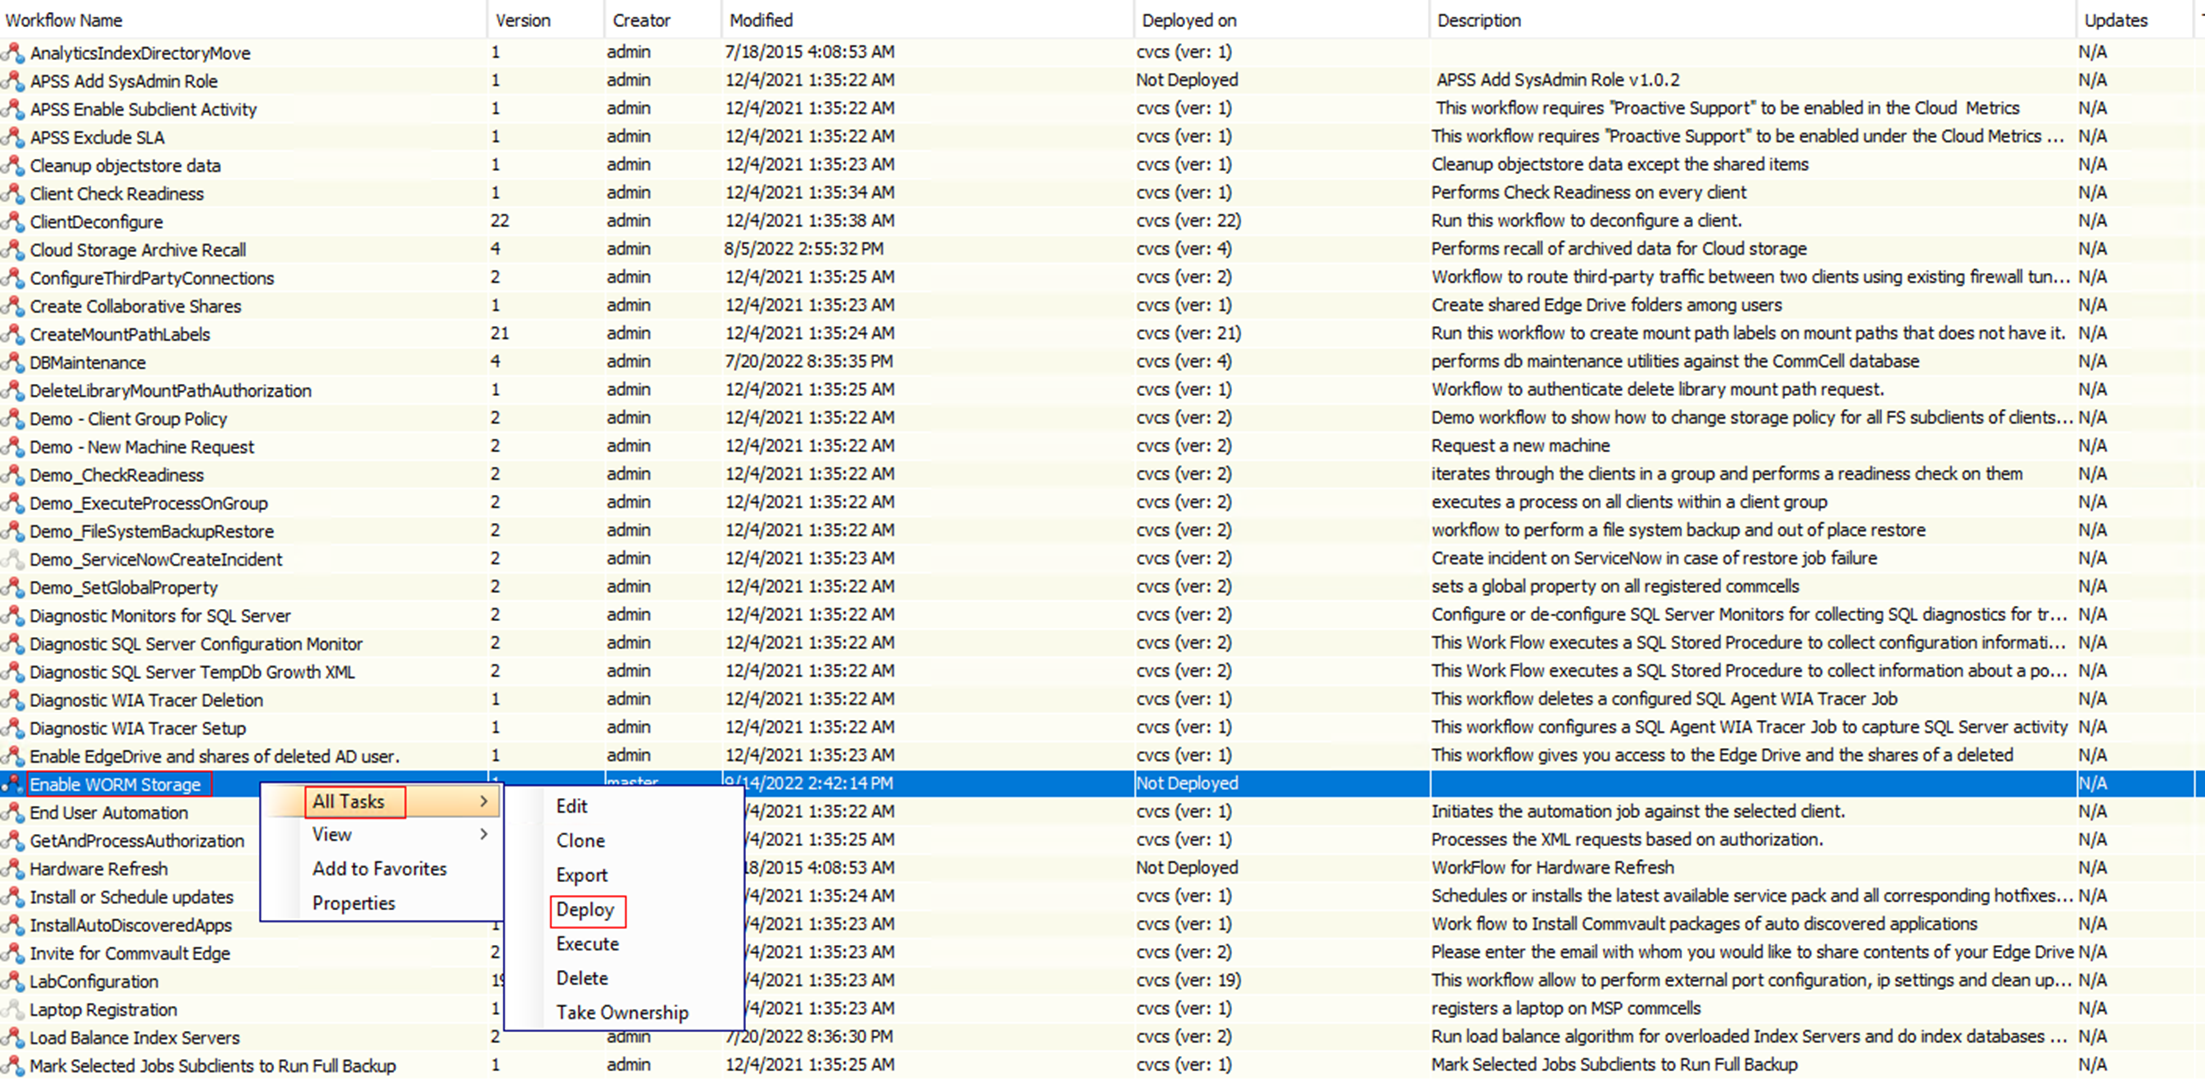Sort by the Modified column header
Screen dimensions: 2205x1080
coord(762,20)
